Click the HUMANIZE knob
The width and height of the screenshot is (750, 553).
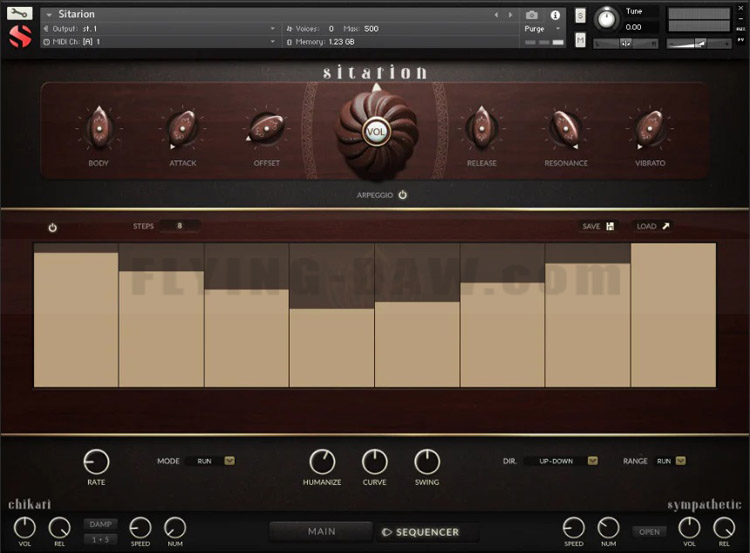[x=322, y=462]
